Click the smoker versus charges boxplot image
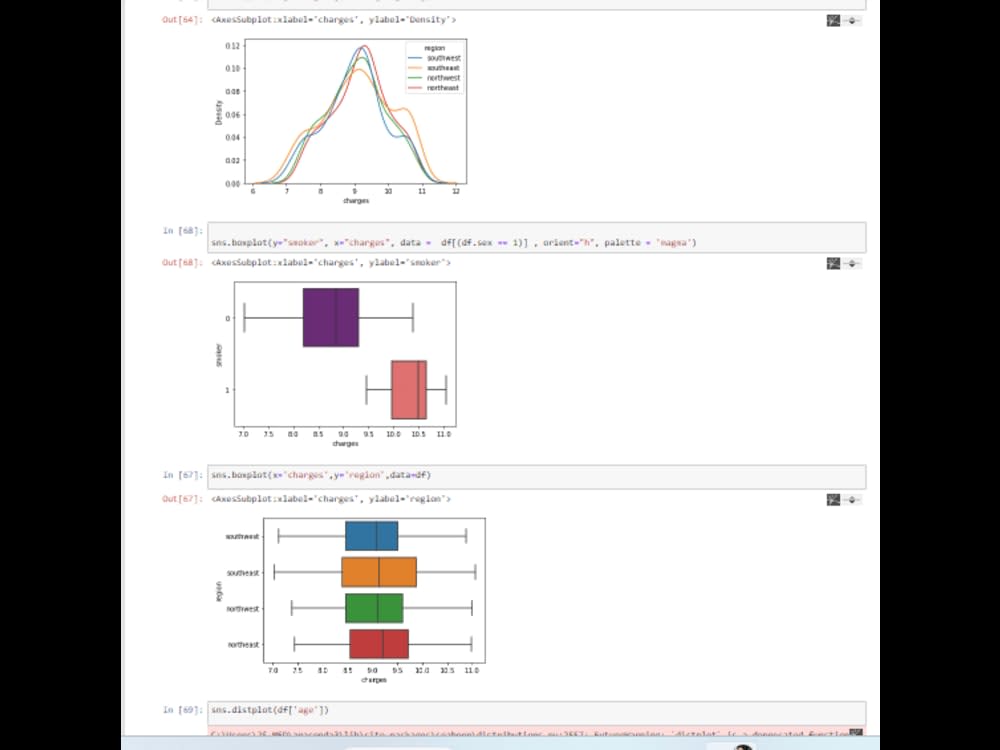The width and height of the screenshot is (1000, 750). pos(336,364)
